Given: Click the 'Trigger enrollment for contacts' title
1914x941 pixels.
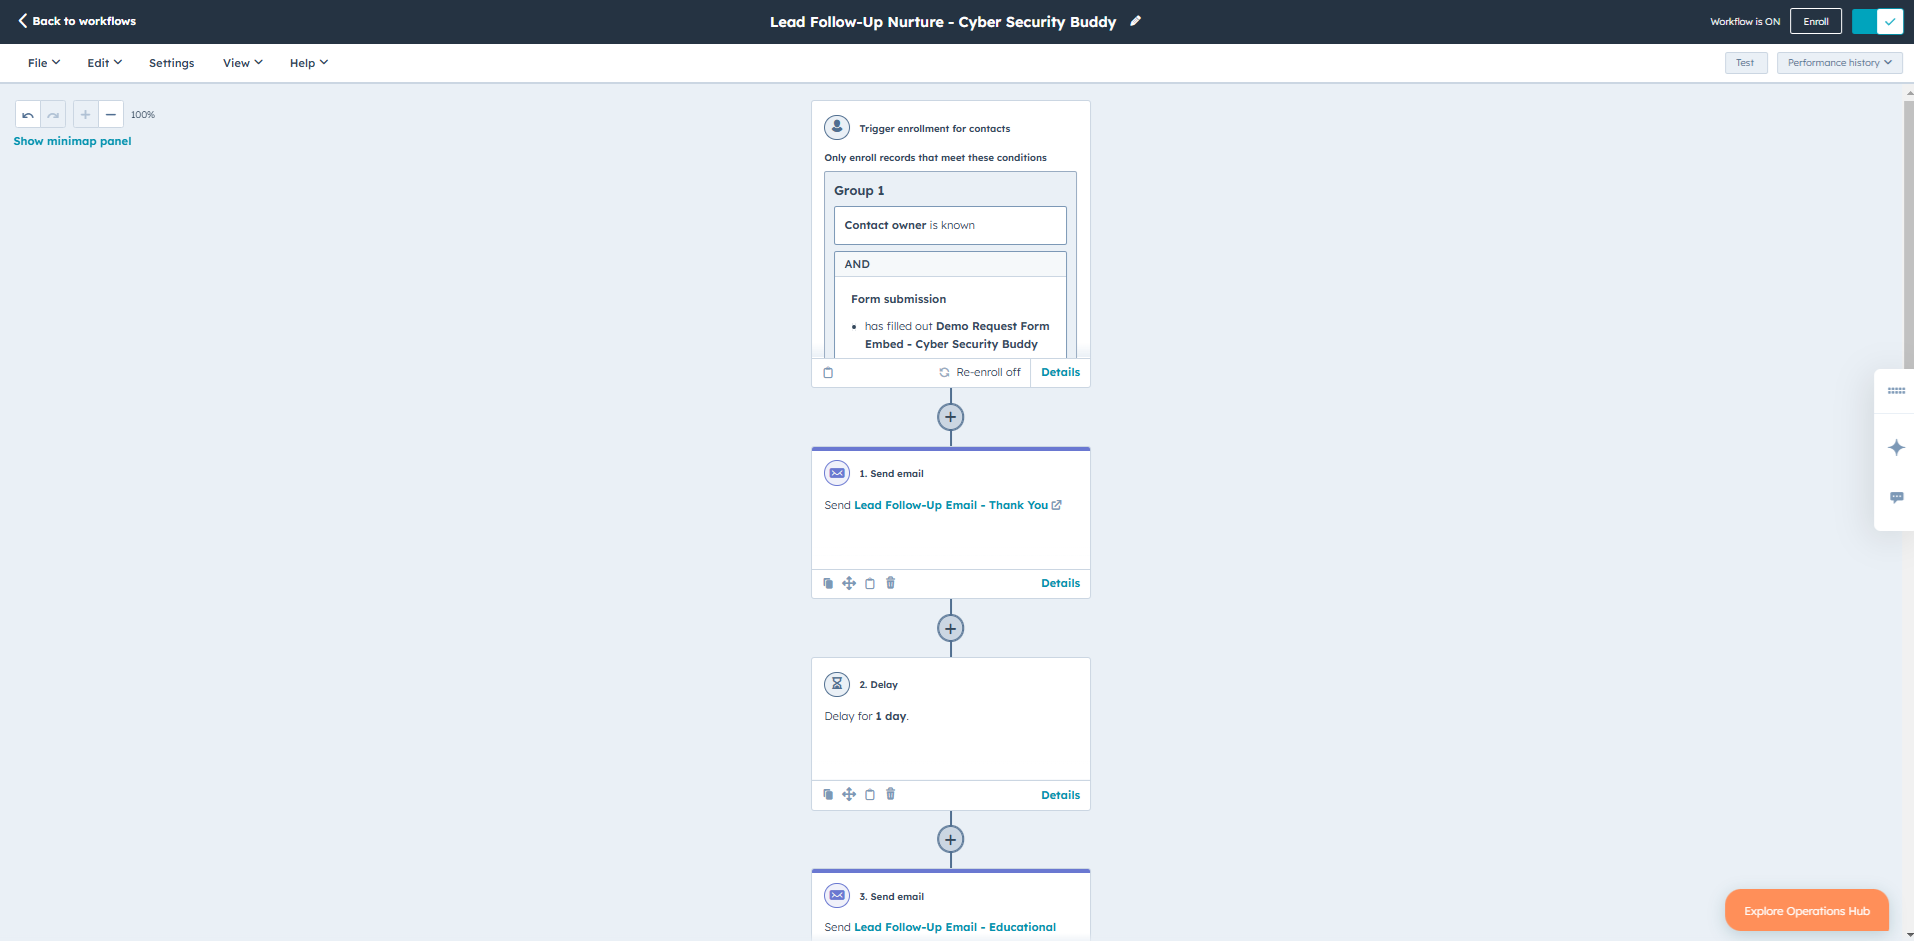Looking at the screenshot, I should (x=934, y=129).
